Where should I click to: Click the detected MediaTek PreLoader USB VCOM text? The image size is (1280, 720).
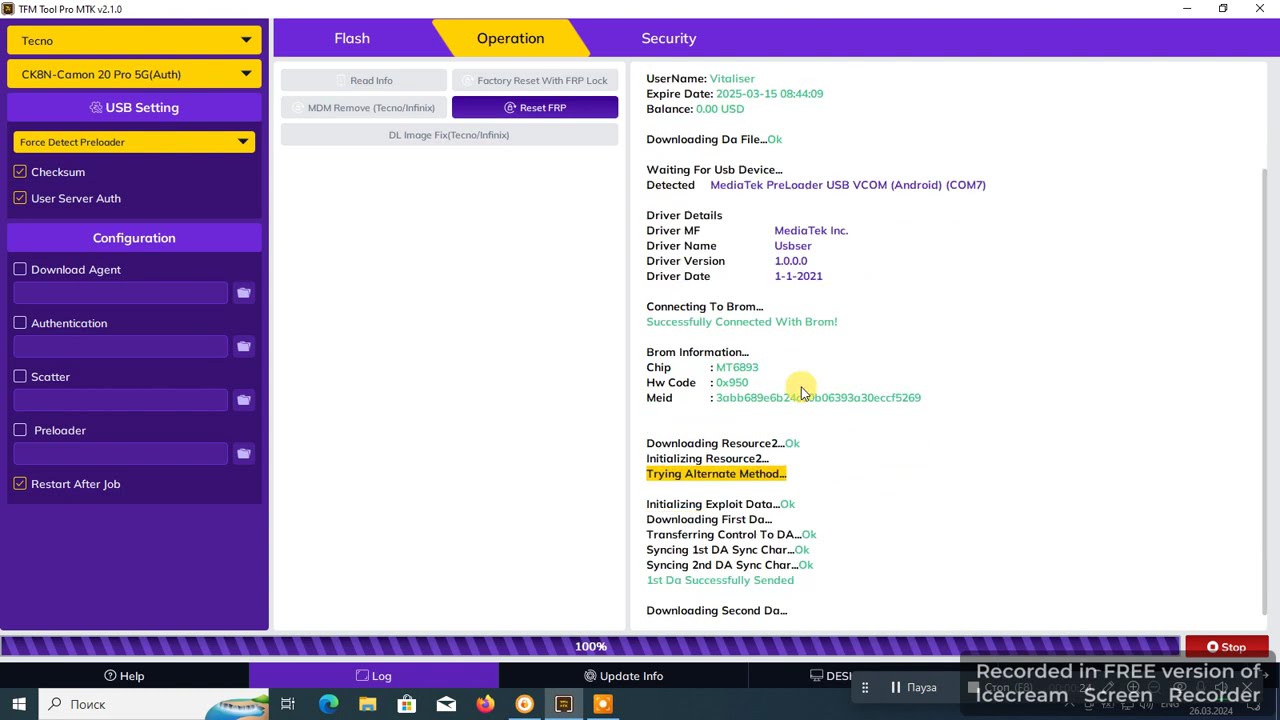pos(848,185)
